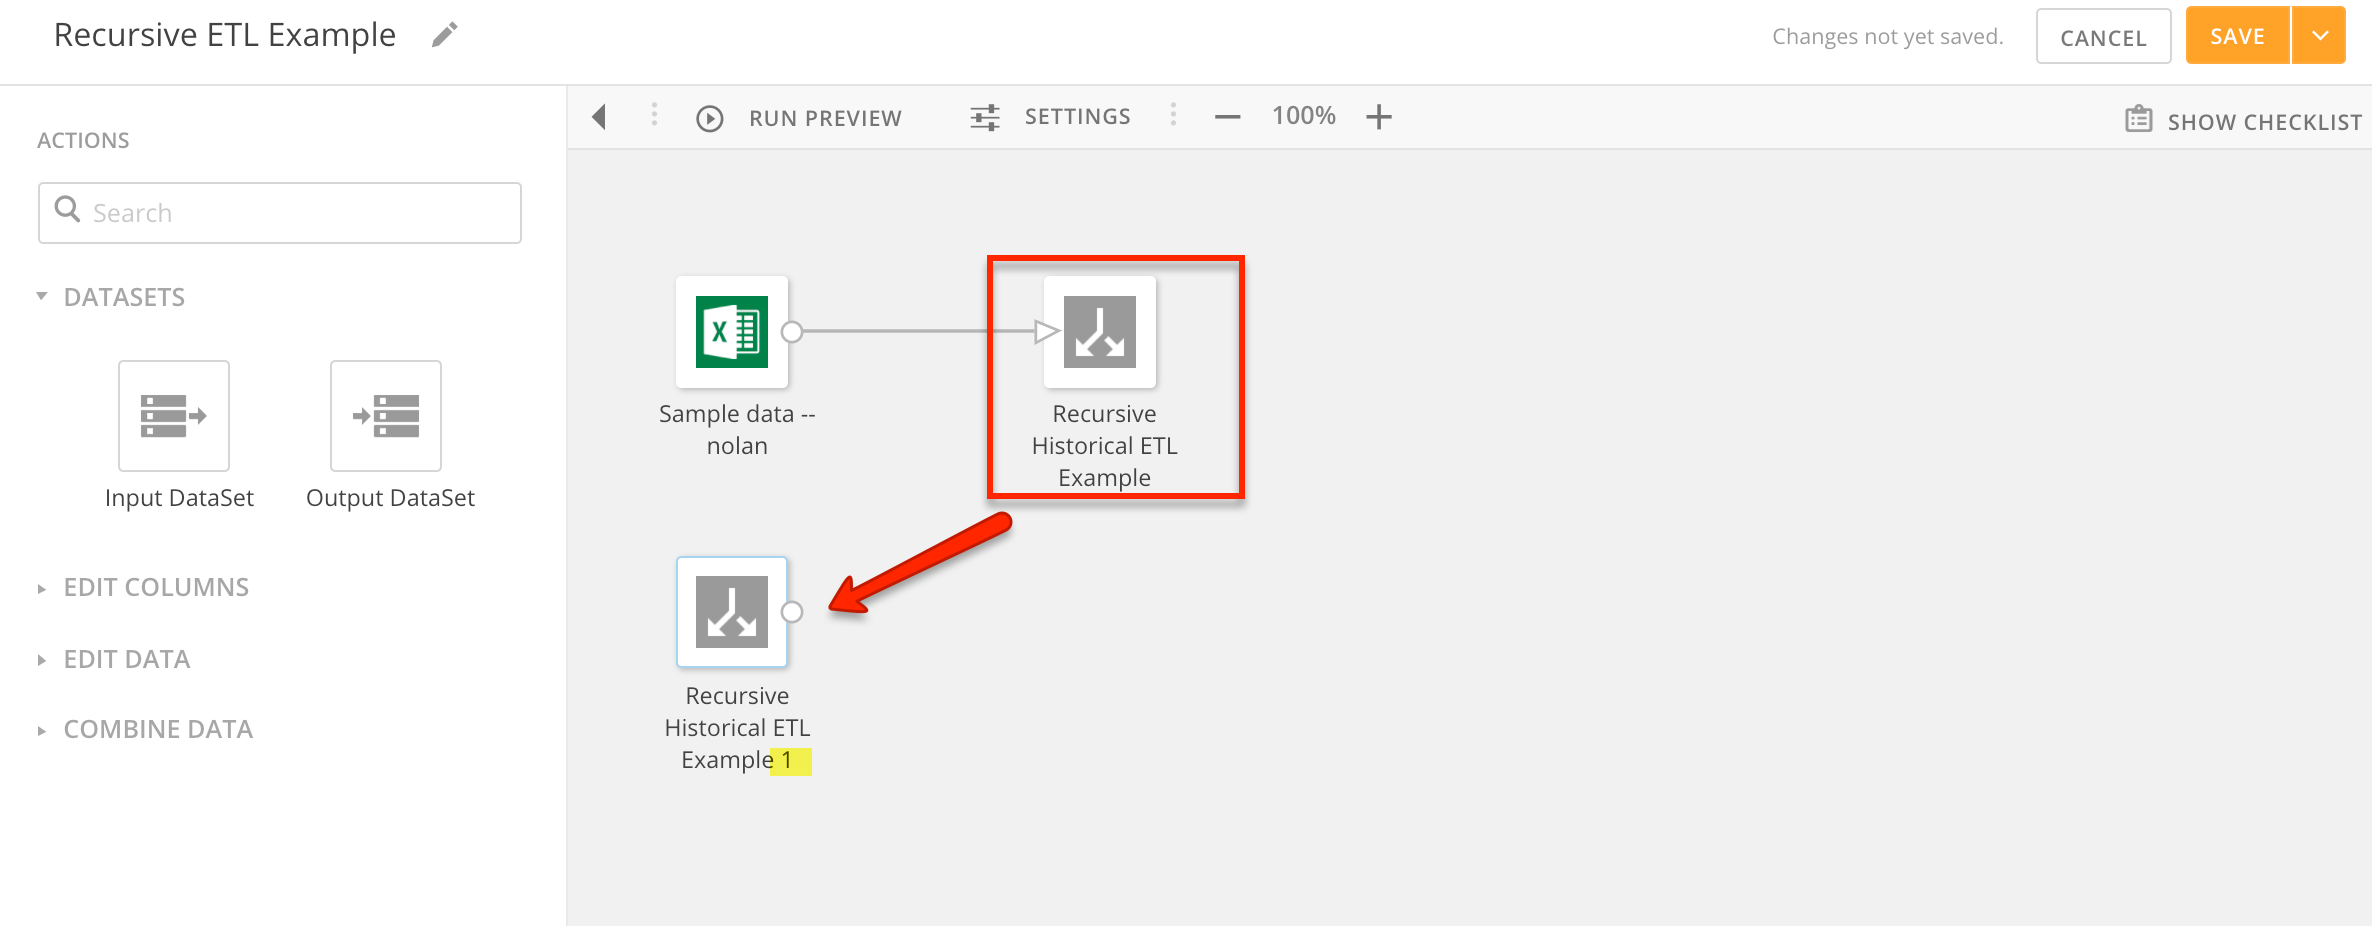Click the back navigation arrow
Viewport: 2372px width, 926px height.
point(599,117)
